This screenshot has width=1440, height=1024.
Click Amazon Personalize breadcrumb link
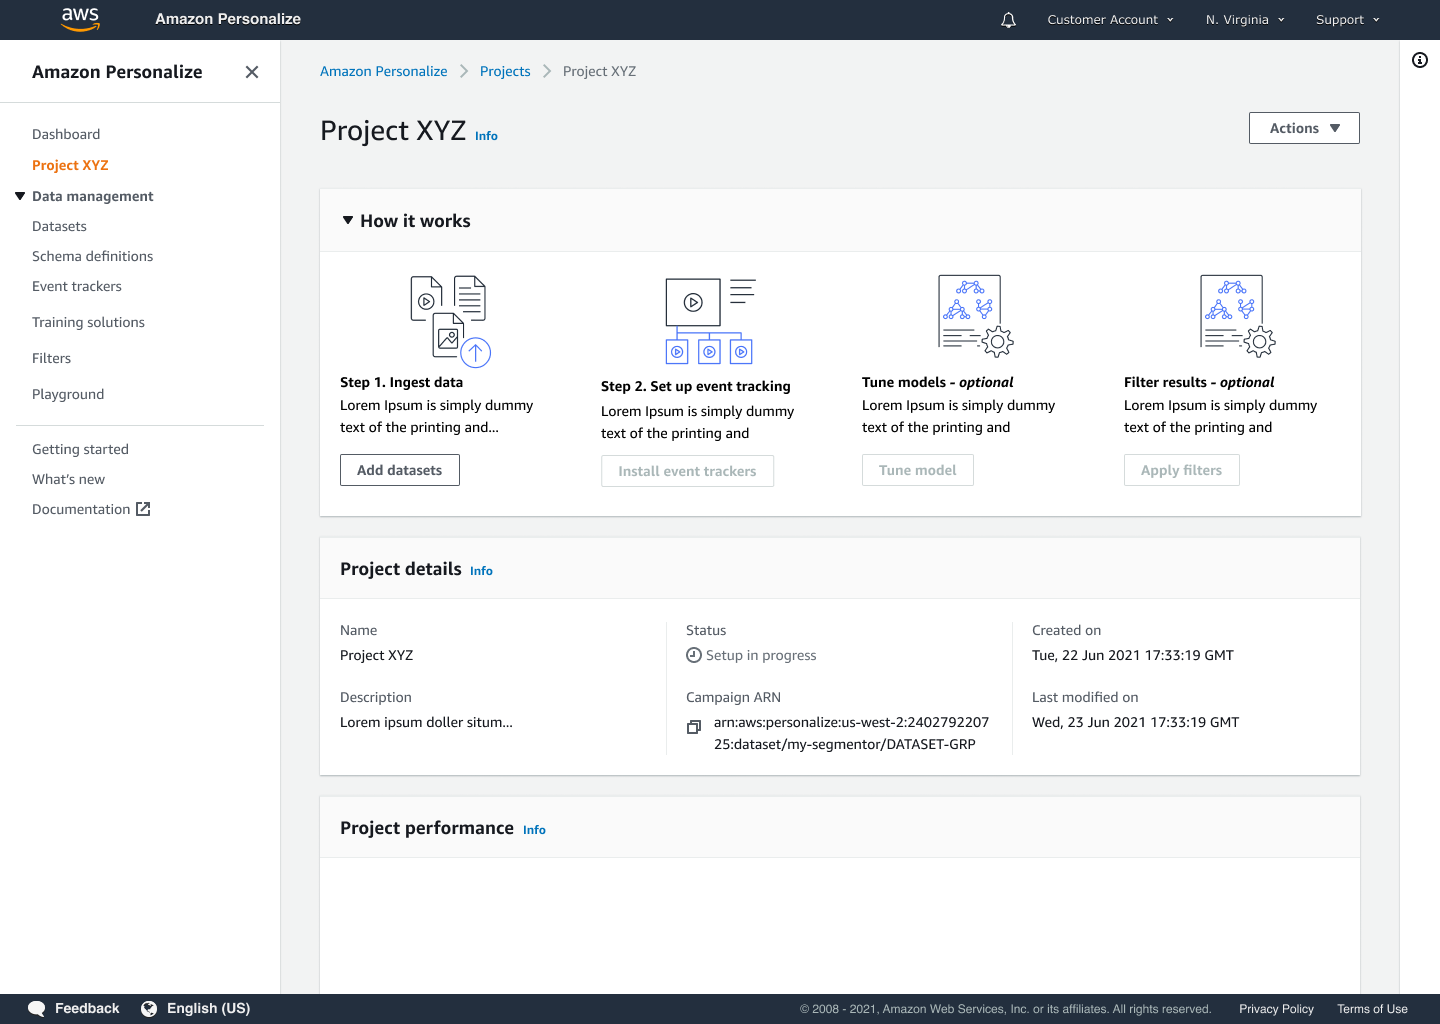pyautogui.click(x=384, y=71)
